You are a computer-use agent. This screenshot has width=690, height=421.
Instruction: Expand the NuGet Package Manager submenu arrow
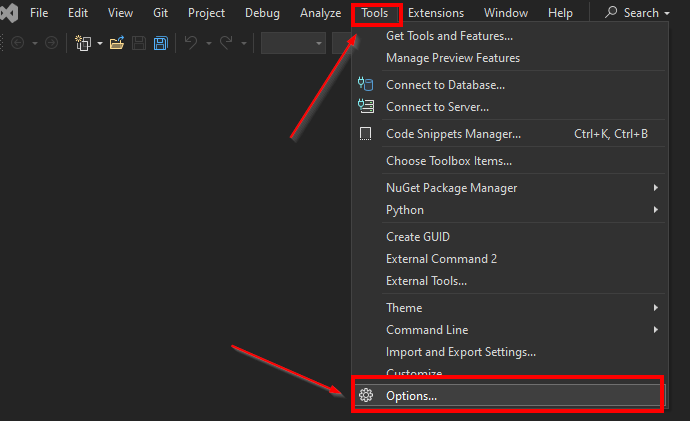(x=656, y=188)
